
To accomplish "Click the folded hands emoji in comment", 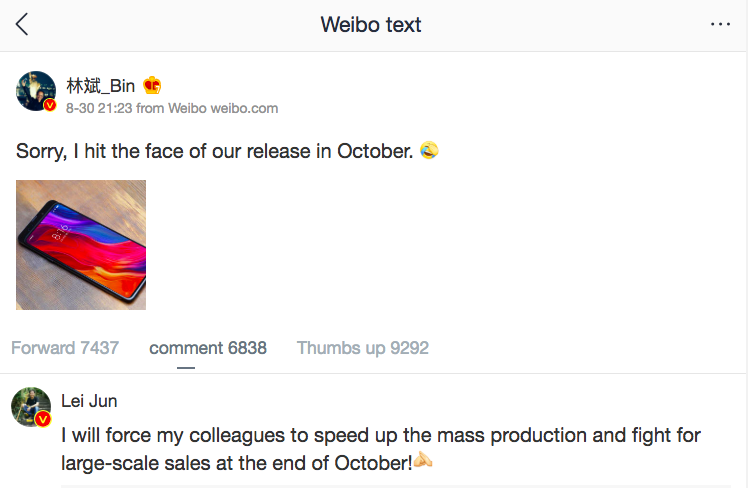I will (424, 462).
